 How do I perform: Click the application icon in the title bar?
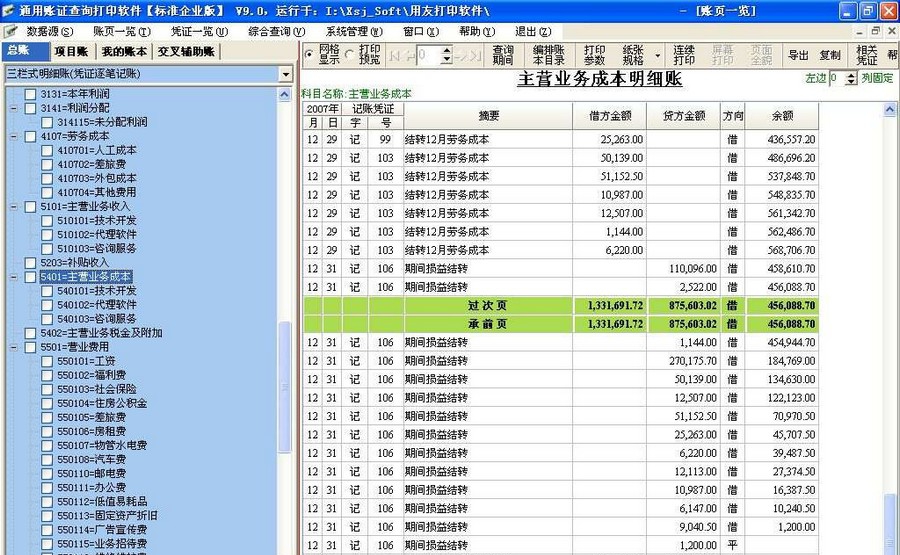point(8,10)
